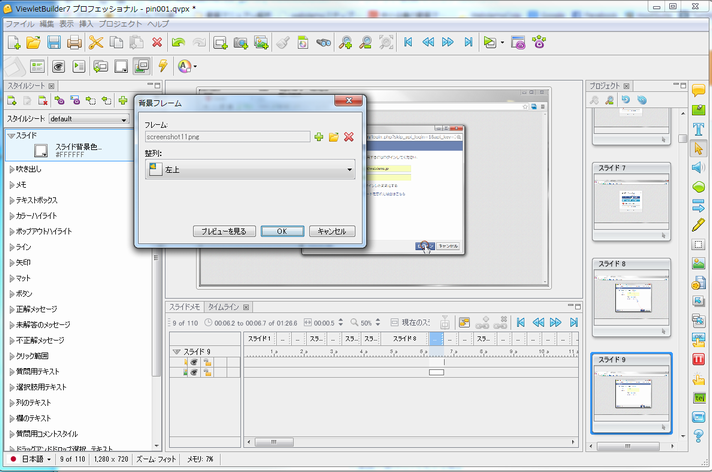Click the save project icon in toolbar

coord(54,42)
